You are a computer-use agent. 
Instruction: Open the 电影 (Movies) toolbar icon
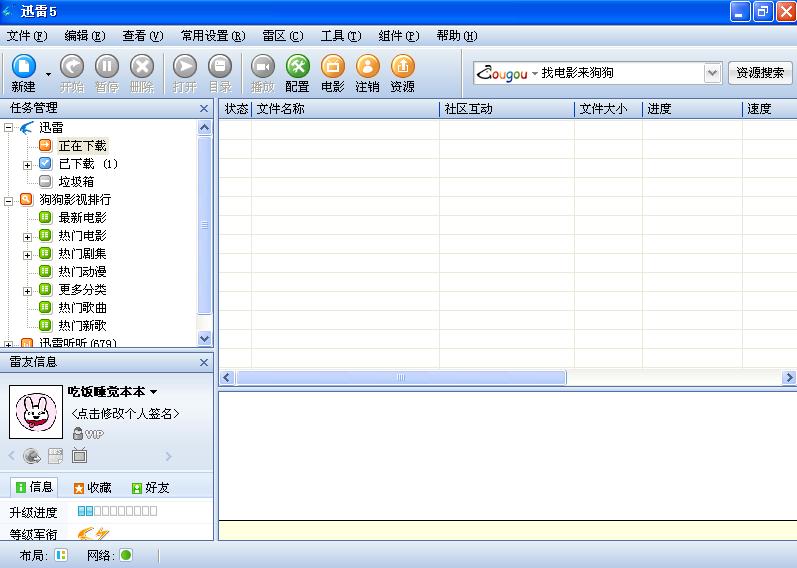333,73
